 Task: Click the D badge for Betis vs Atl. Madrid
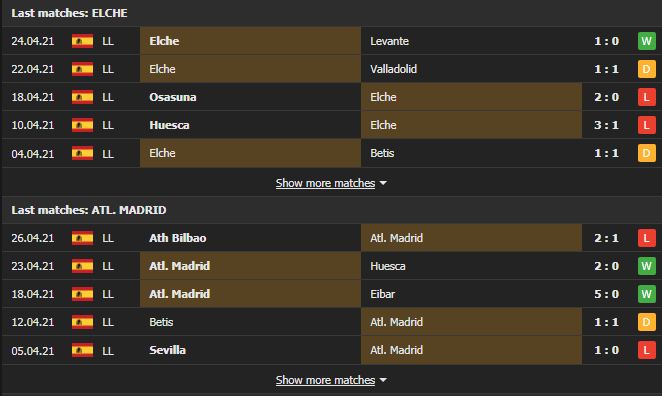[646, 322]
